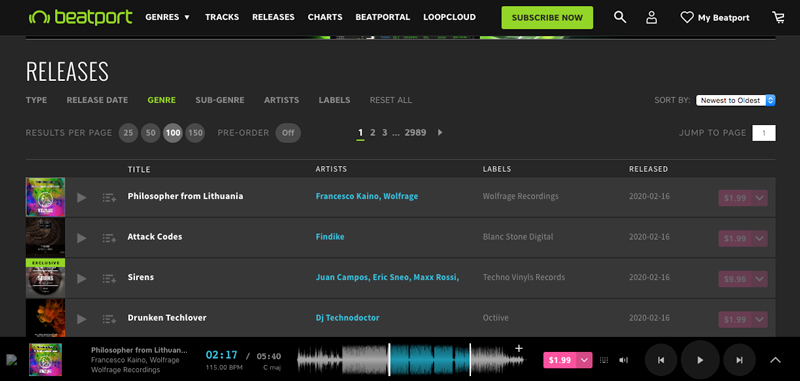The image size is (800, 381).
Task: Set results per page to 100
Action: pyautogui.click(x=173, y=133)
